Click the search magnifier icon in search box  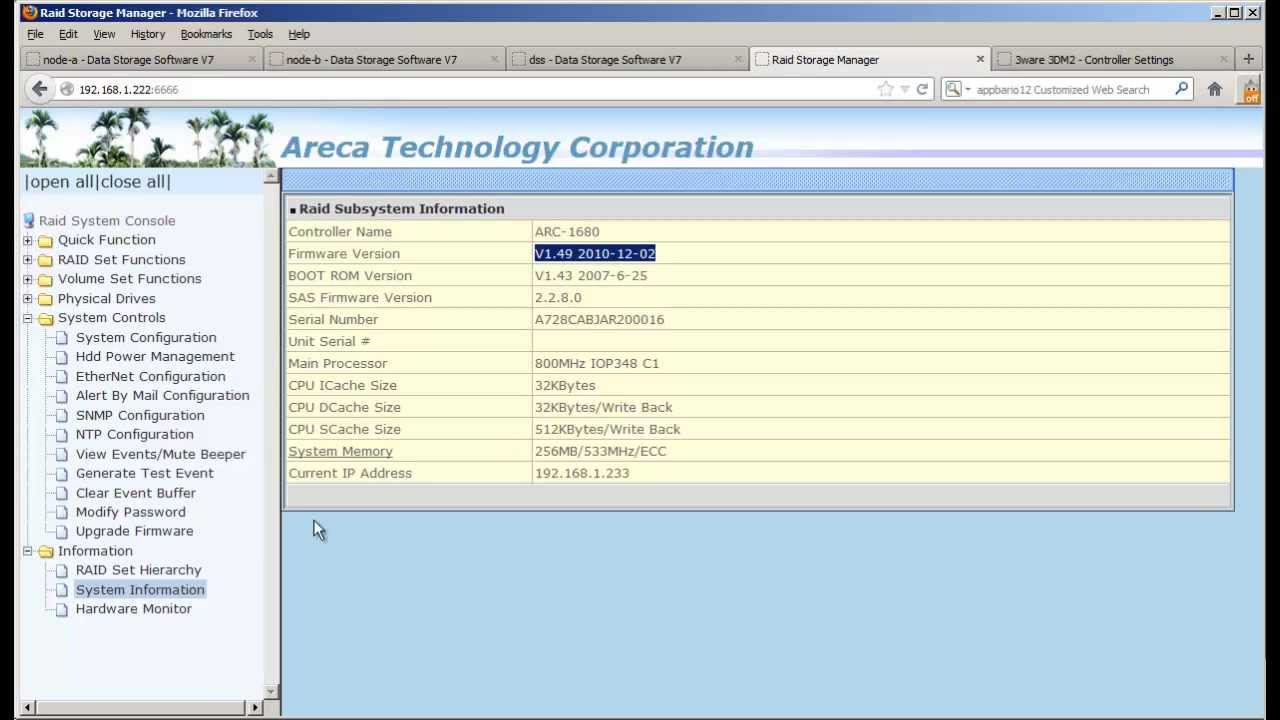tap(1181, 89)
